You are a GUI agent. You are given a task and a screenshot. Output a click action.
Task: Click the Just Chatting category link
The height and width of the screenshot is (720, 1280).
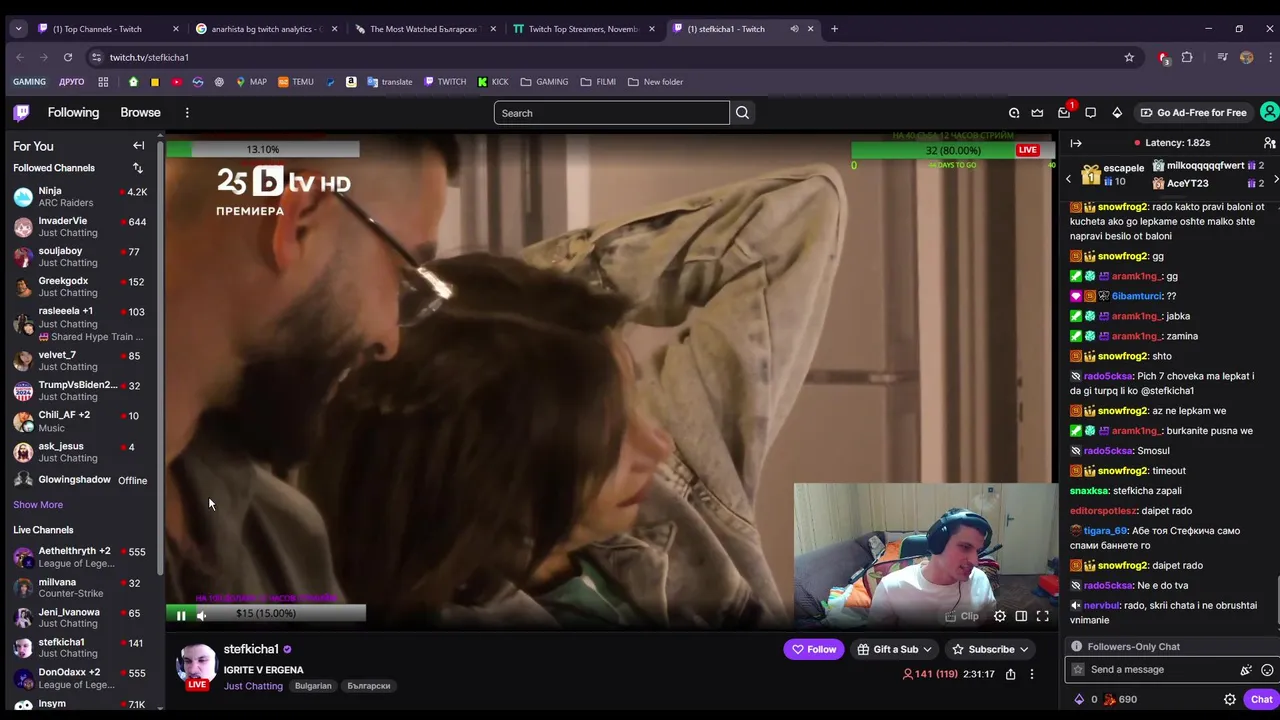coord(253,686)
